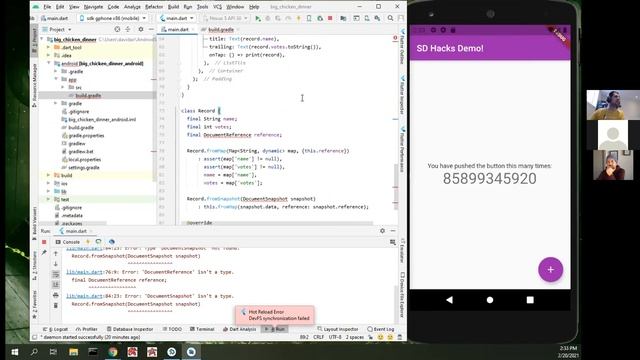The width and height of the screenshot is (640, 360).
Task: Open the Nexus API emulator dropdown
Action: tap(225, 18)
